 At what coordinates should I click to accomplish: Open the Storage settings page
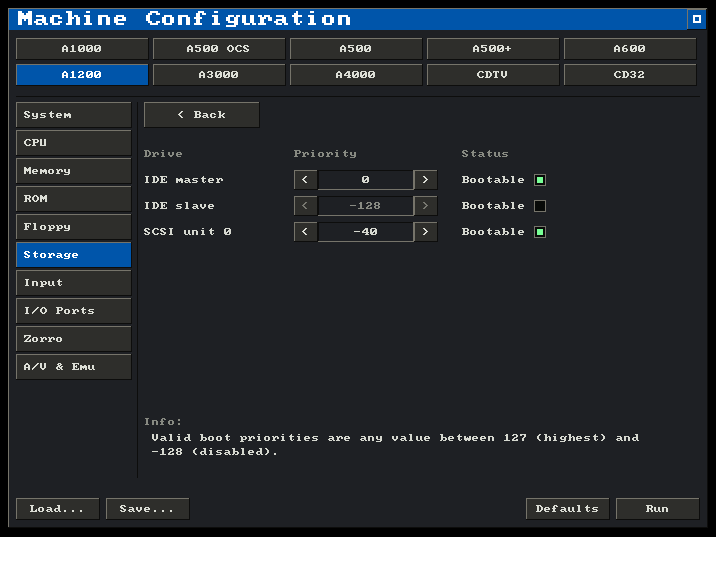74,255
